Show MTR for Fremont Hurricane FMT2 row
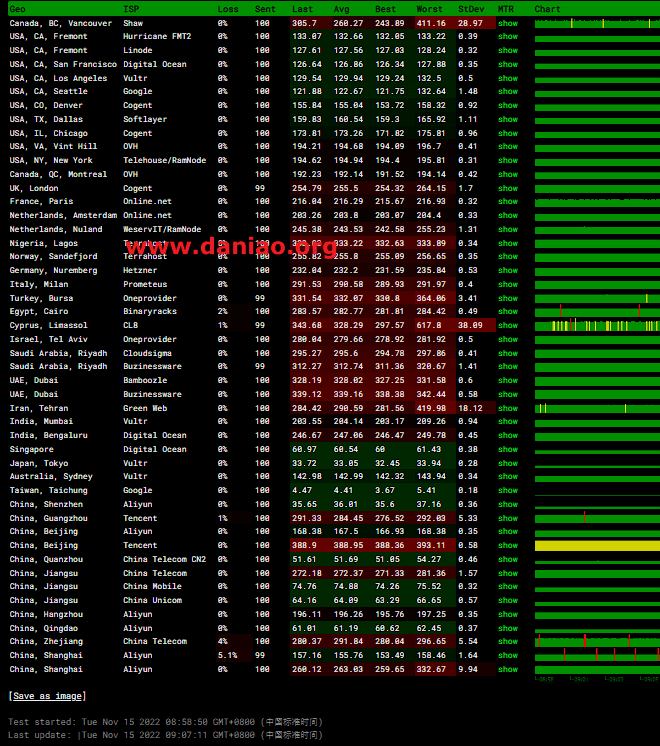This screenshot has height=746, width=660. 508,36
